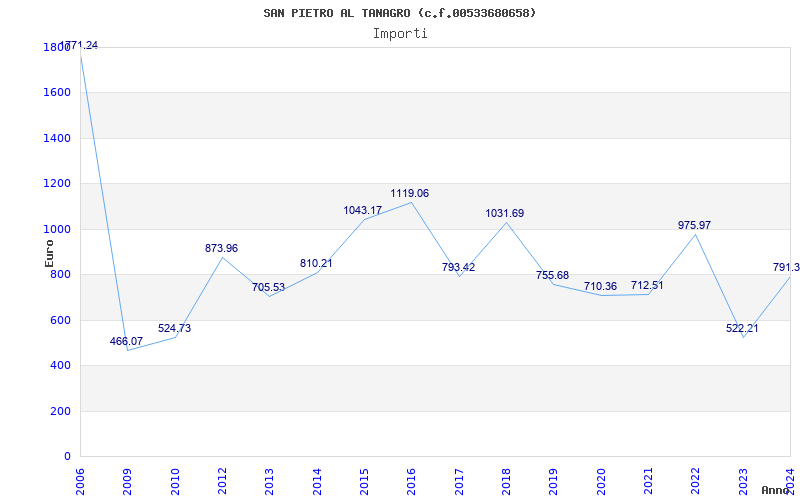The image size is (800, 500).
Task: Click the 600 value on Euro axis
Action: click(60, 320)
